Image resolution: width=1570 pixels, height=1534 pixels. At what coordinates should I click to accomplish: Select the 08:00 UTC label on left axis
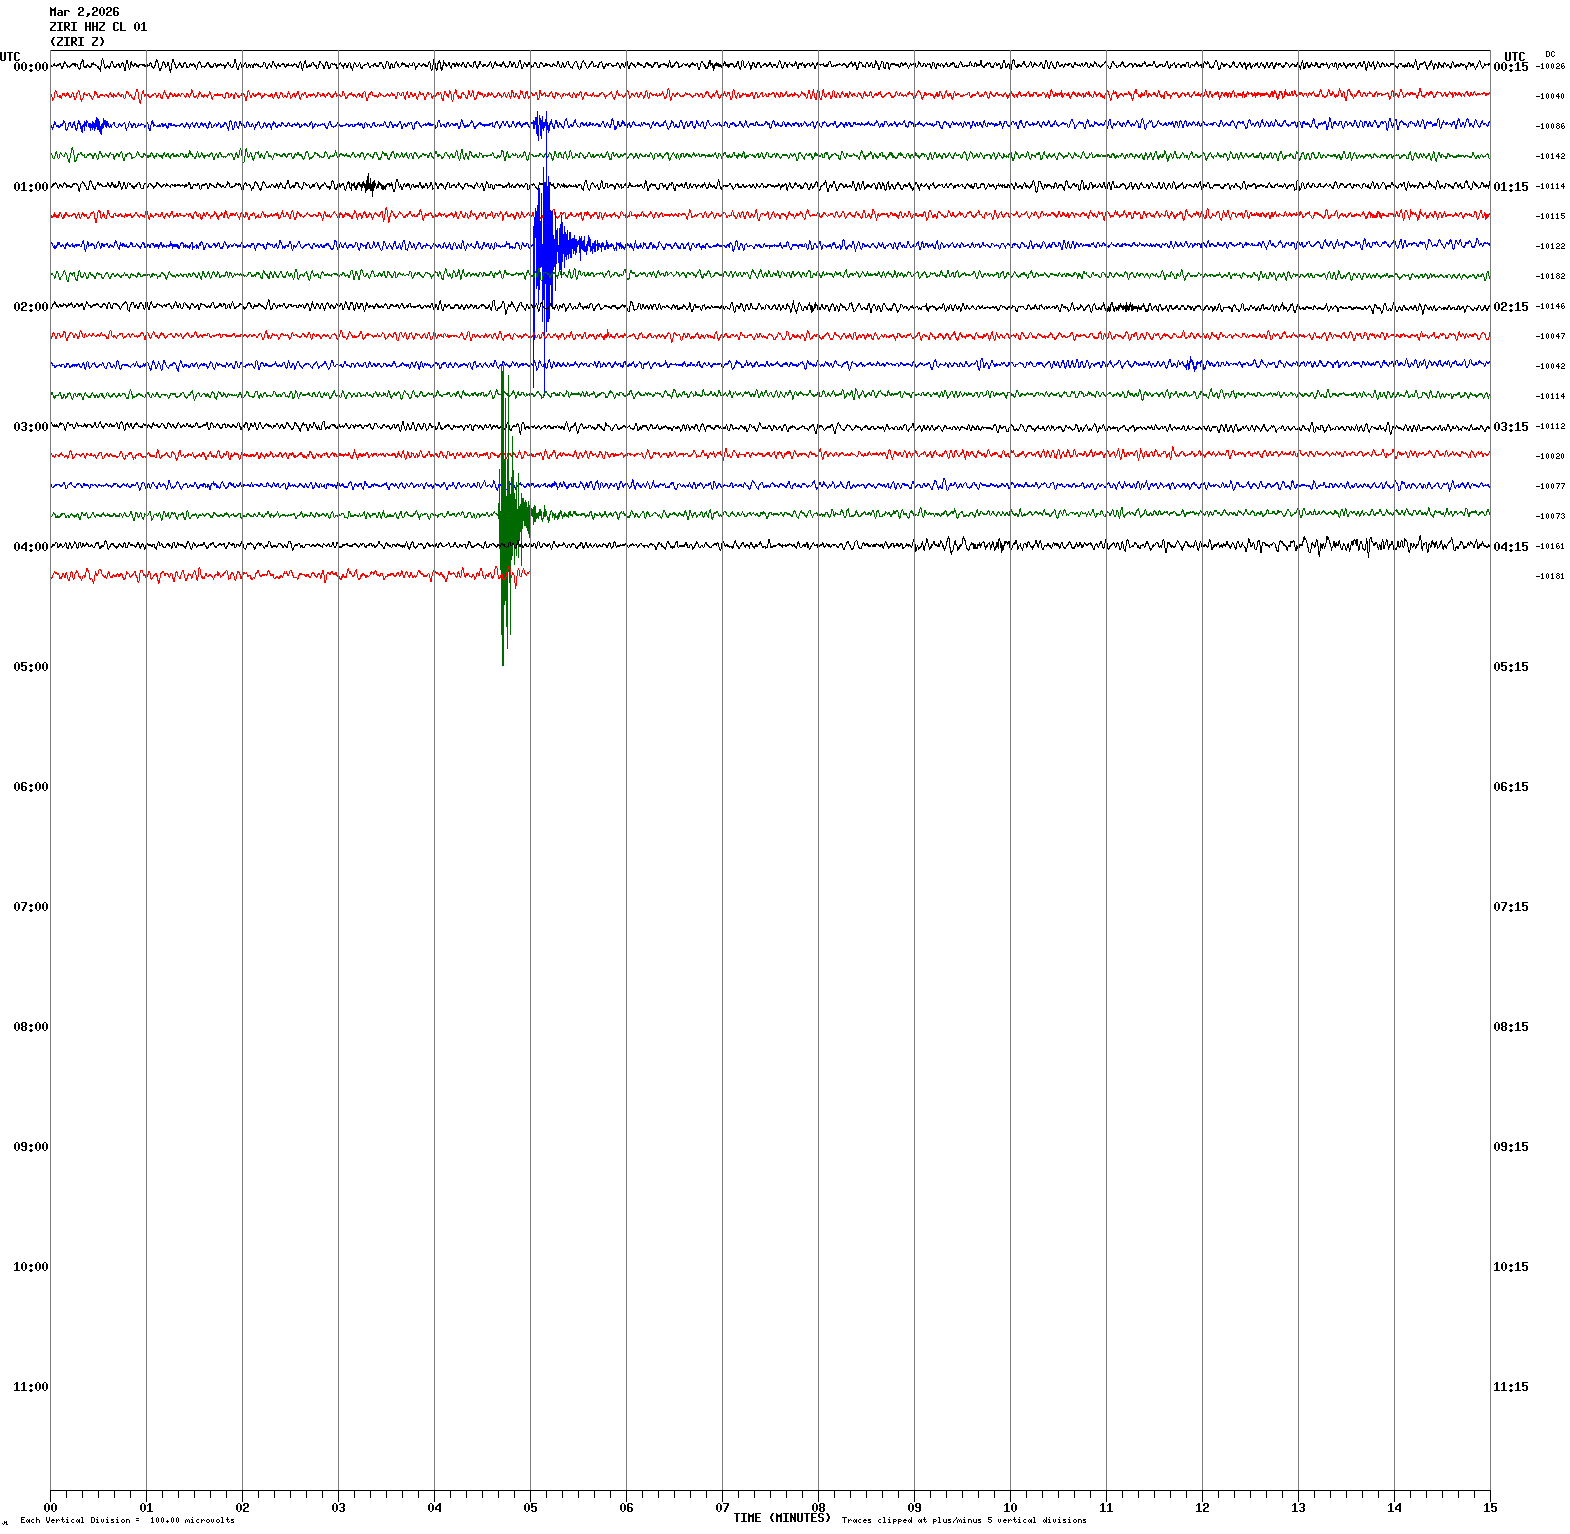pyautogui.click(x=30, y=1027)
